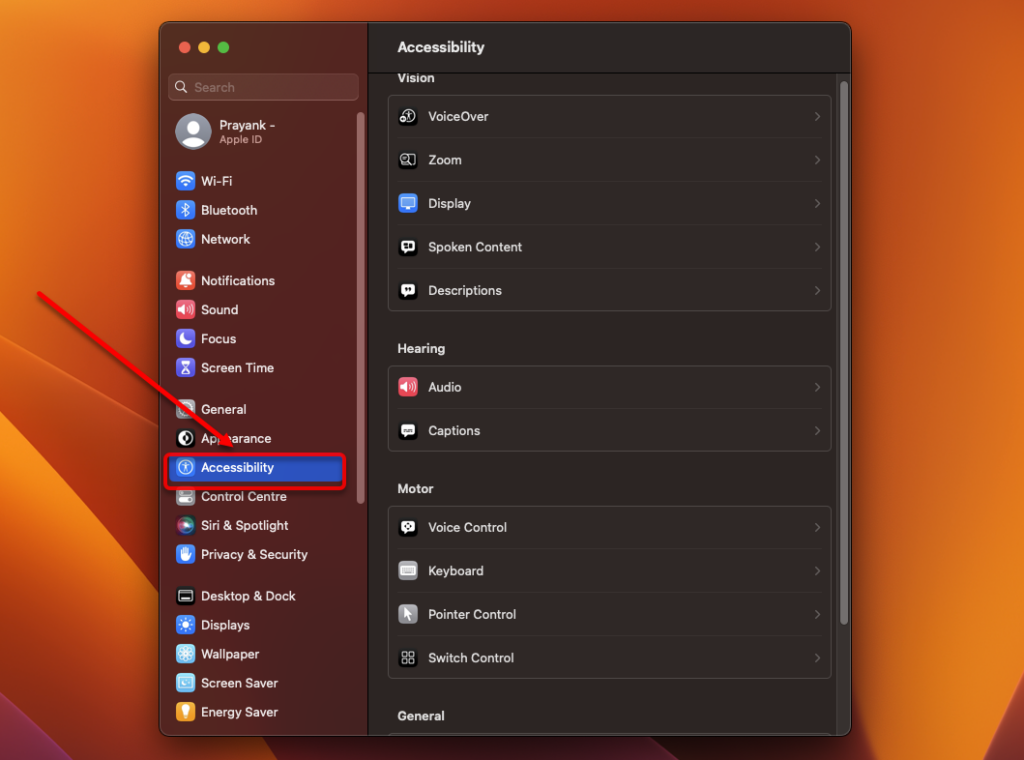Click the Accessibility icon in the sidebar
Screen dimensions: 1024x760
point(185,467)
